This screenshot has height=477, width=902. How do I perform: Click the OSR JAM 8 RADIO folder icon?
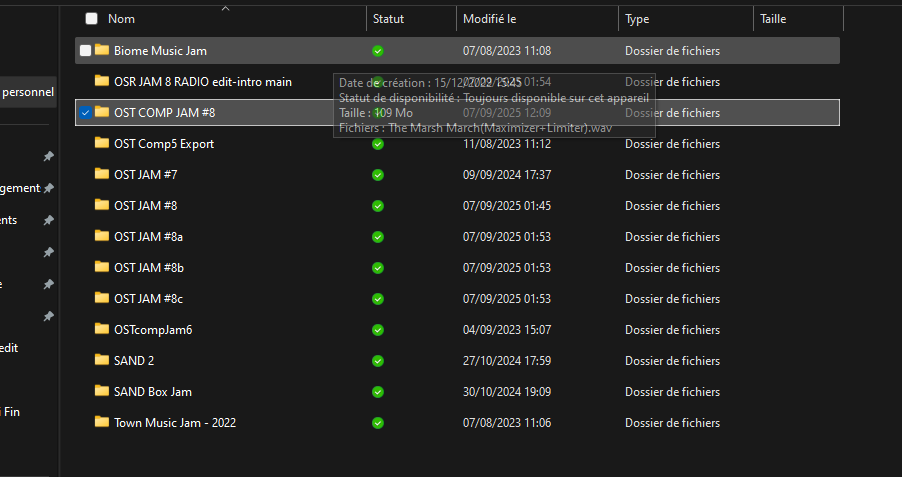click(101, 81)
